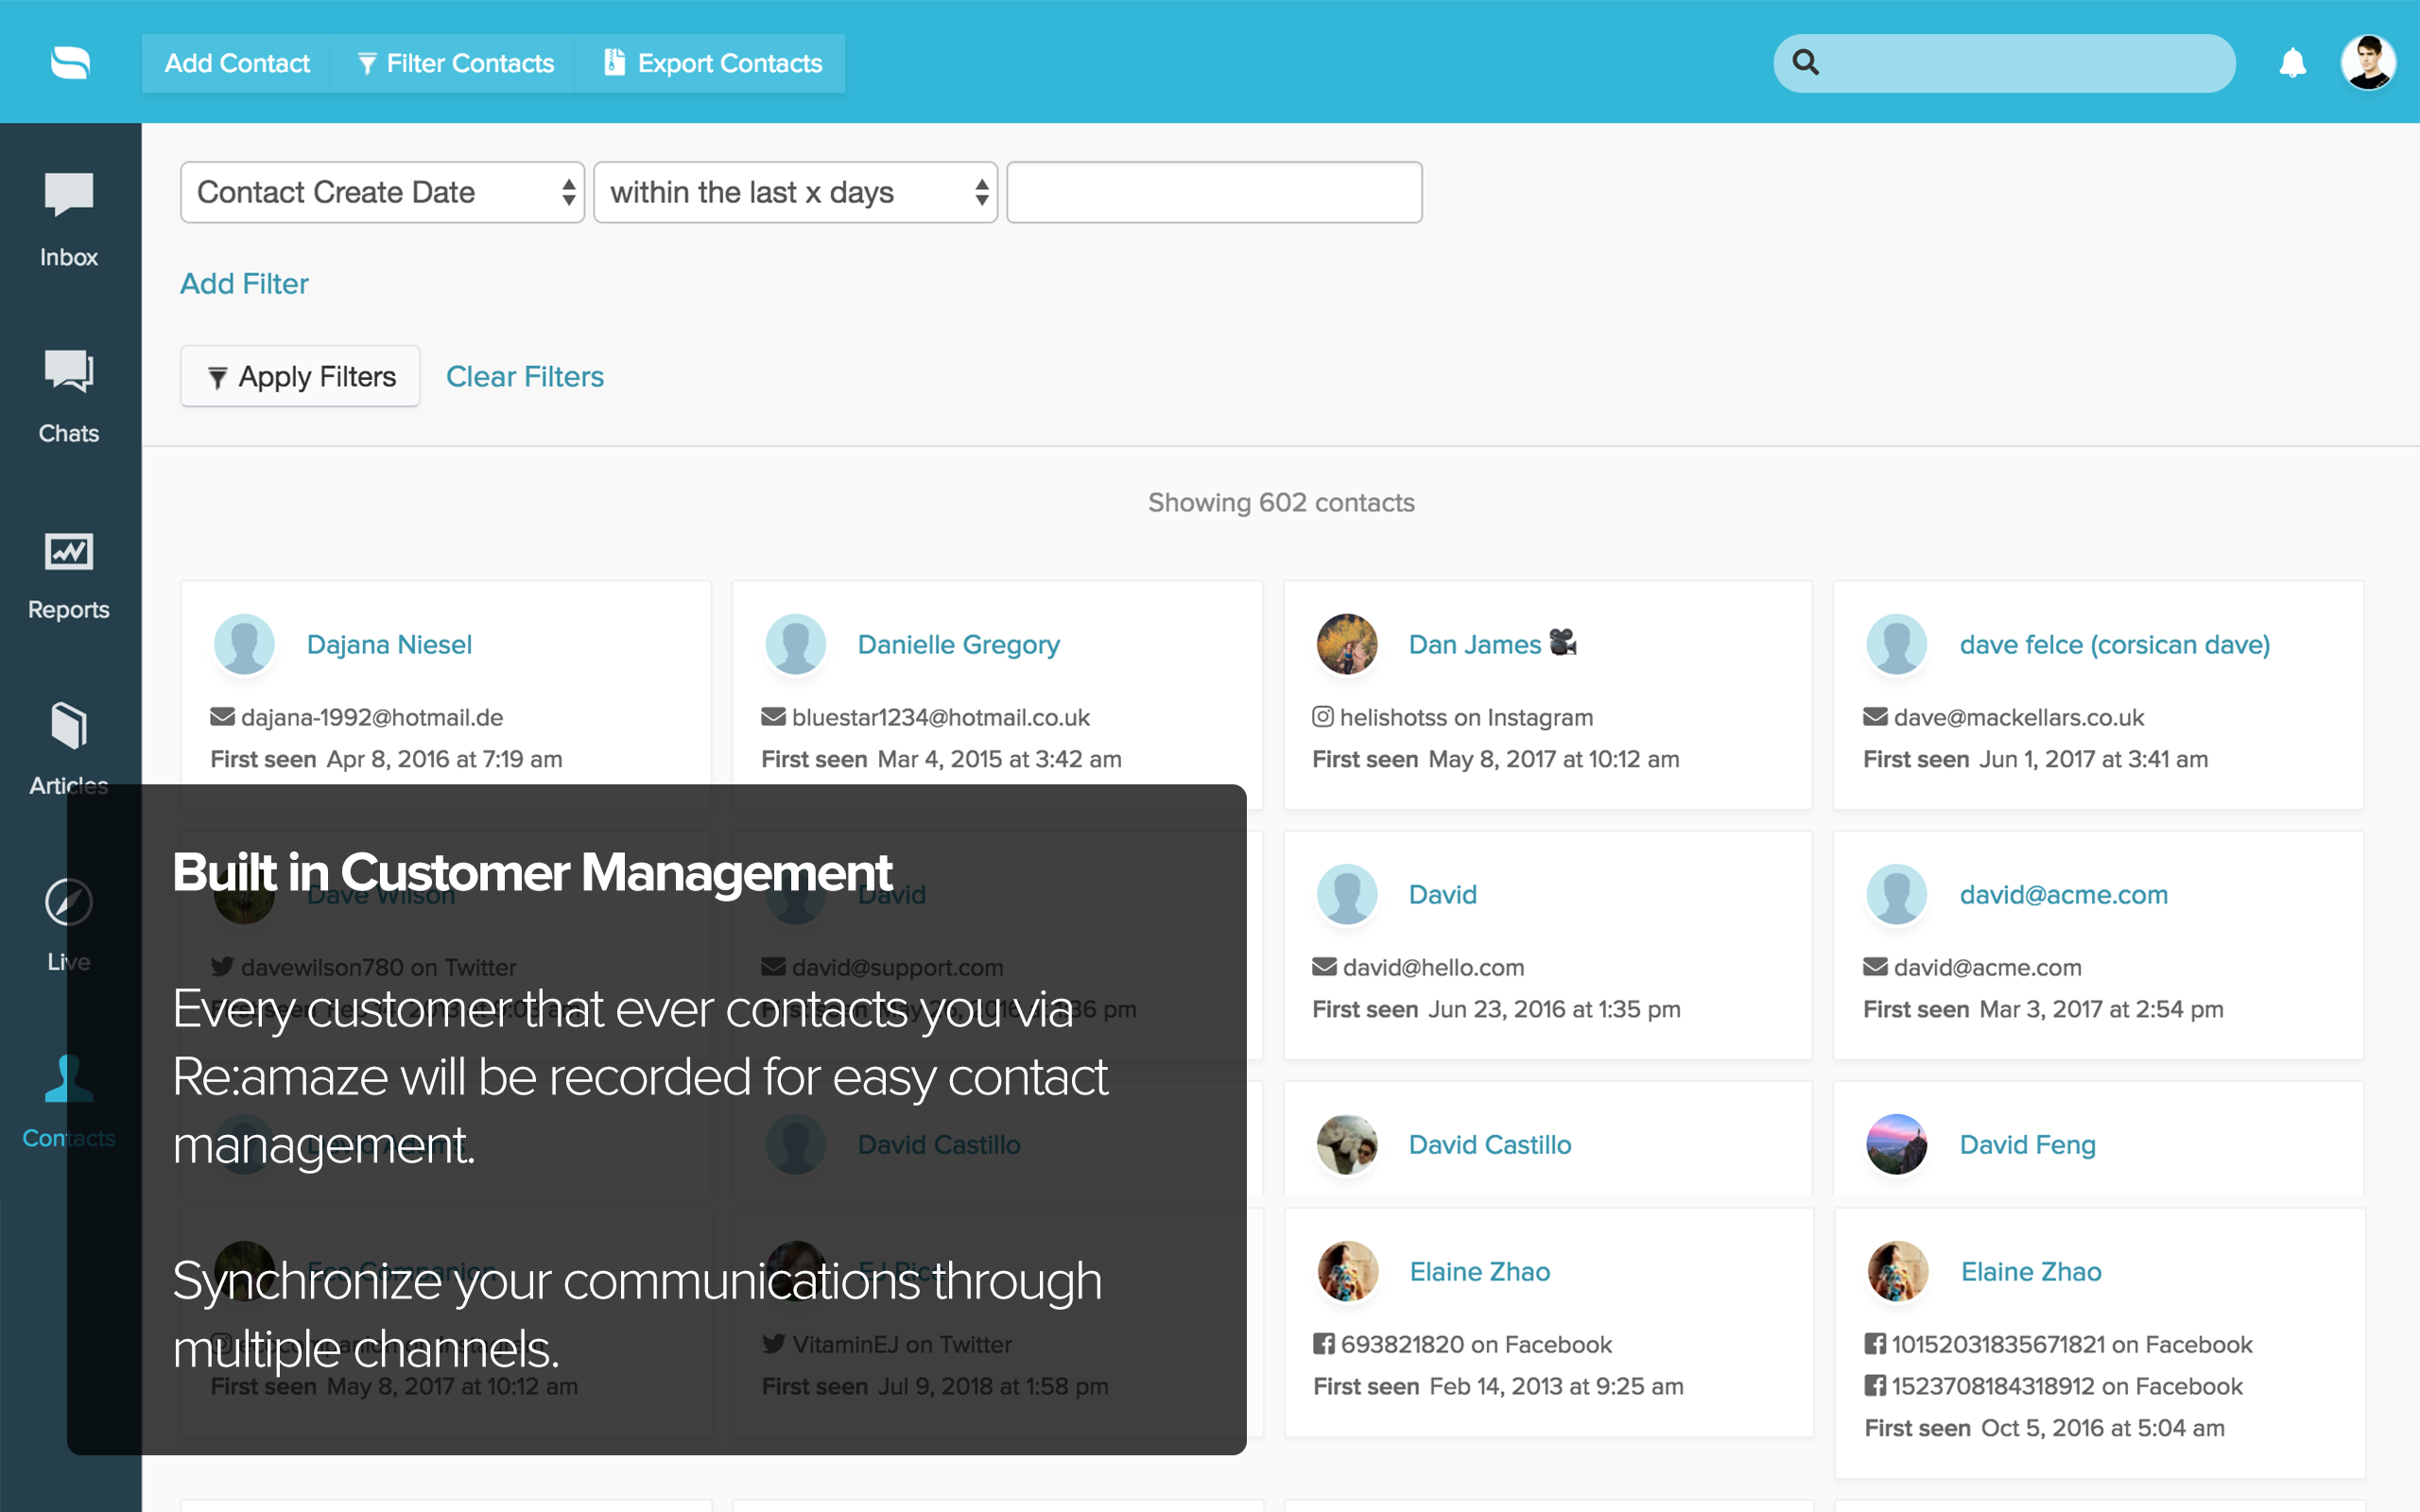Open the Inbox section
Image resolution: width=2420 pixels, height=1512 pixels.
[x=69, y=220]
